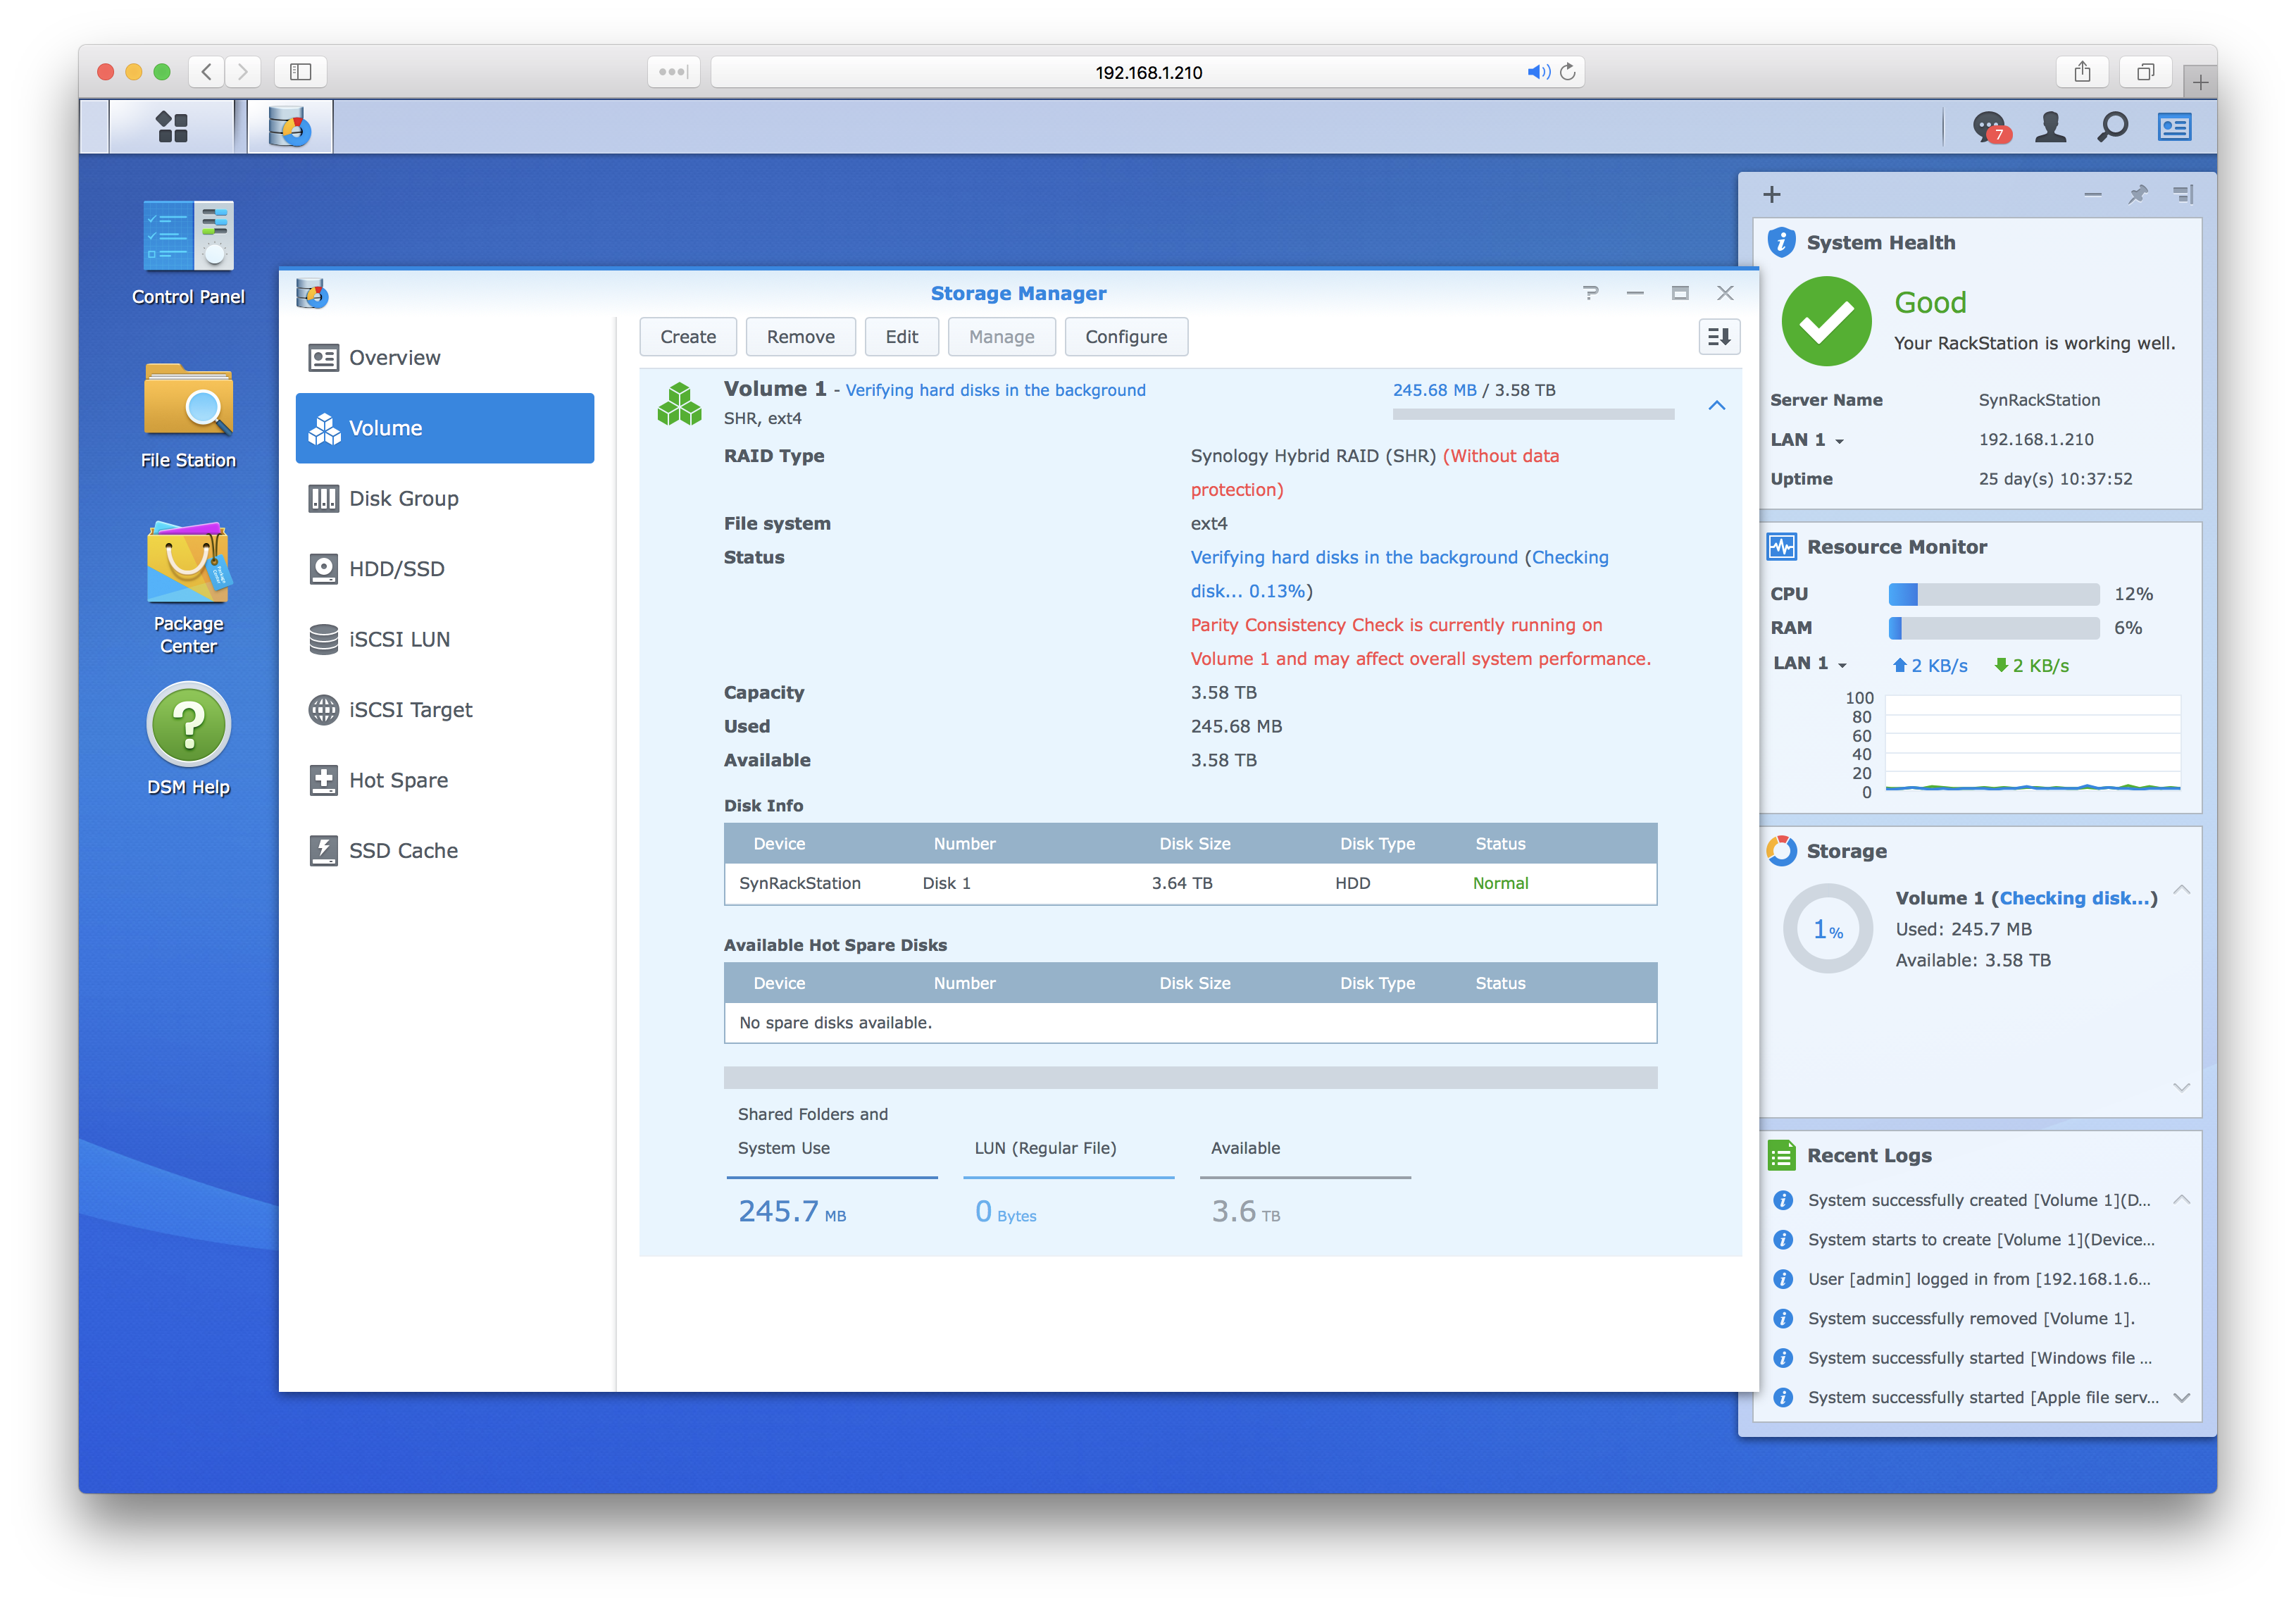Pin the widget panel
This screenshot has width=2296, height=1606.
2138,194
